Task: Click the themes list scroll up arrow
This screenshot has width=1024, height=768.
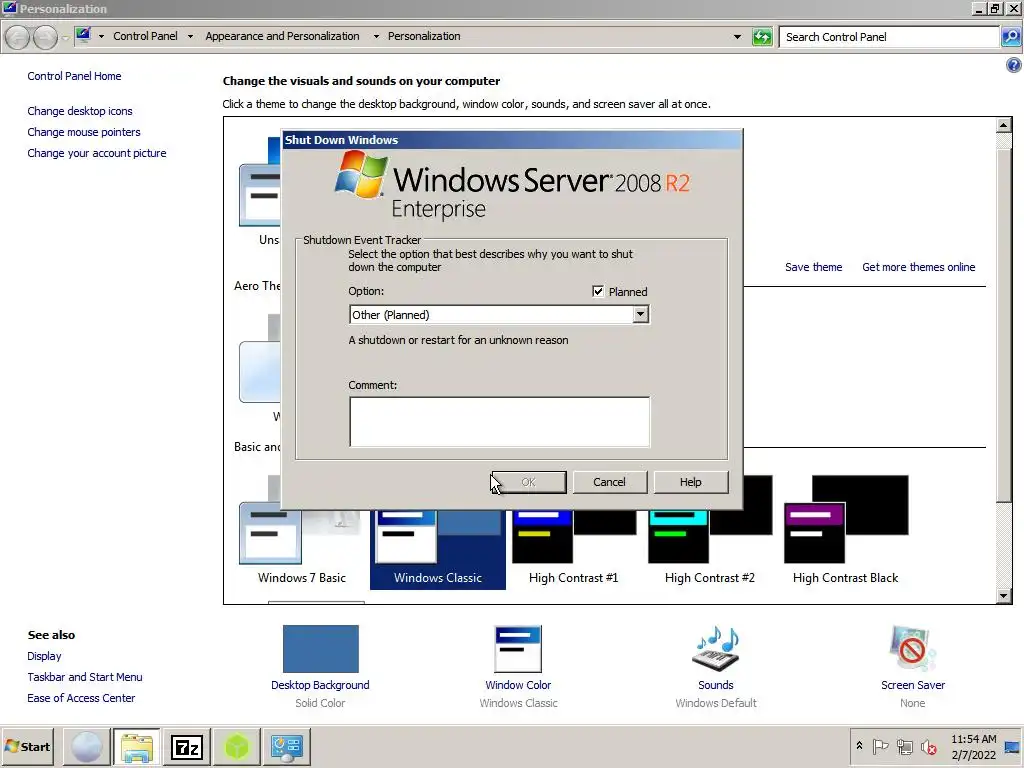Action: tap(1004, 124)
